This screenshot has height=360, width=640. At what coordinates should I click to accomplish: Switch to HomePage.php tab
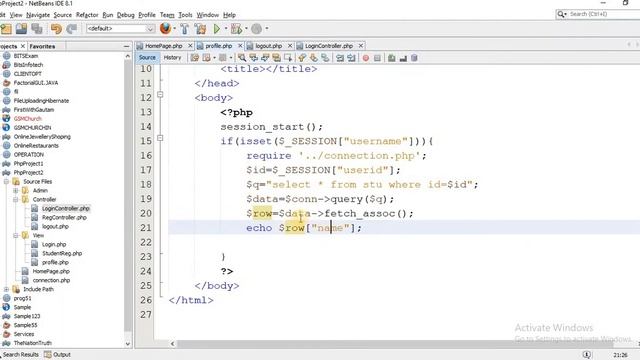pos(164,46)
